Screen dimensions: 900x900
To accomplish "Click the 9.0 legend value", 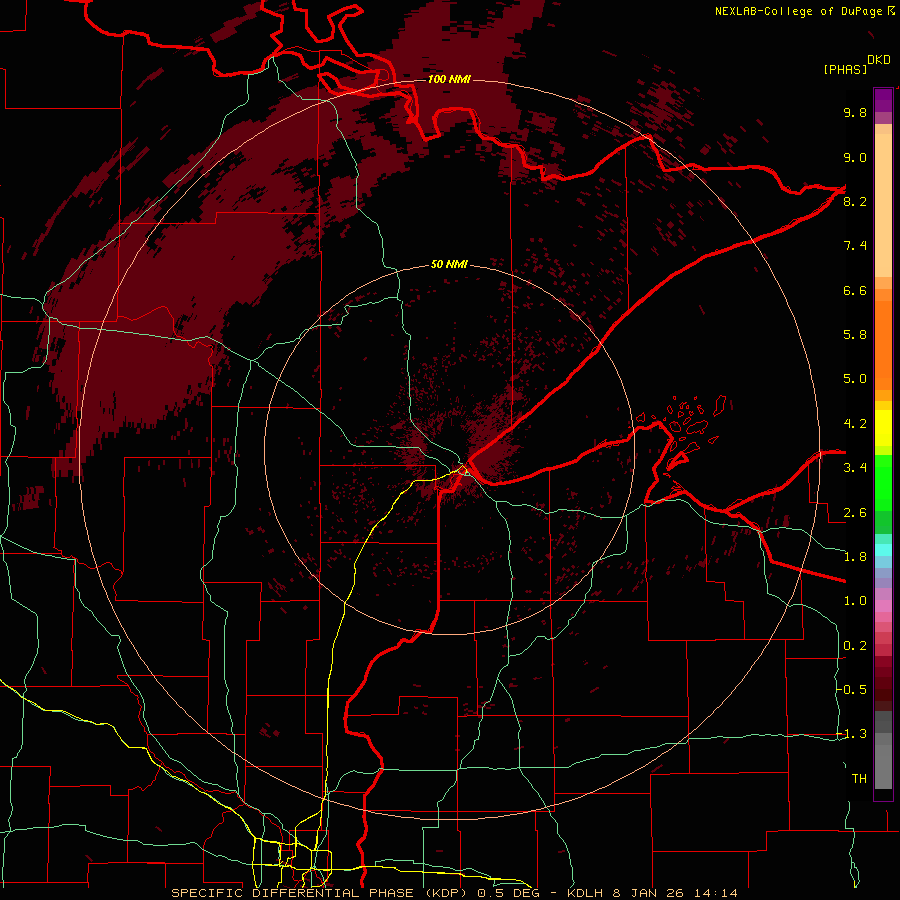I will pyautogui.click(x=855, y=157).
